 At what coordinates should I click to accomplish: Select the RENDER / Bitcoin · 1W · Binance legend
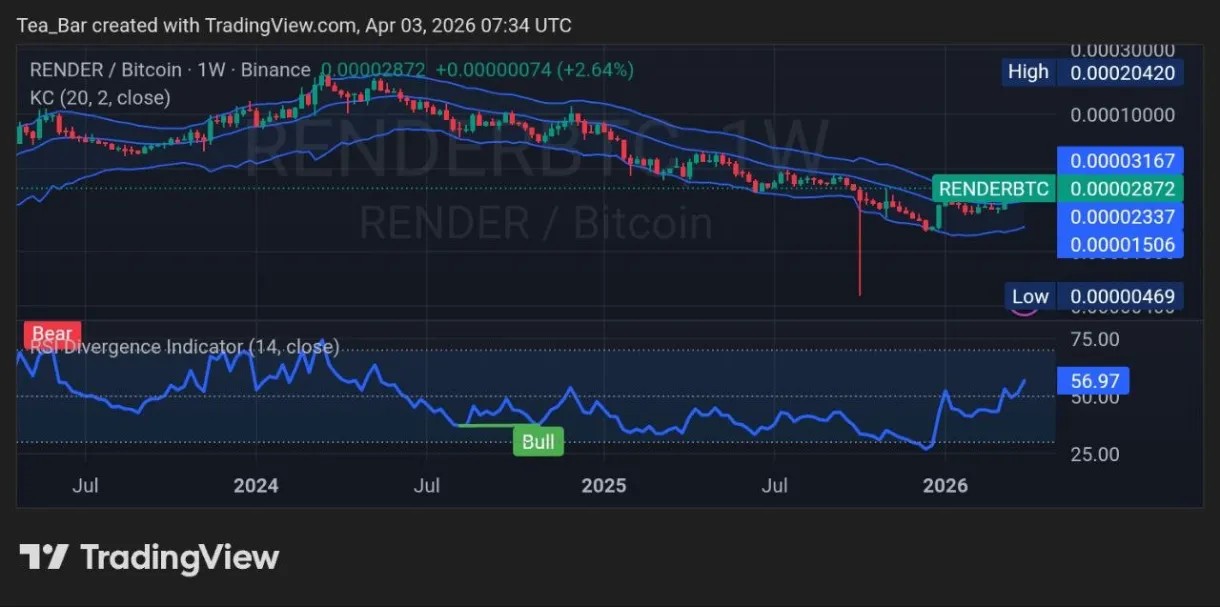[x=170, y=70]
